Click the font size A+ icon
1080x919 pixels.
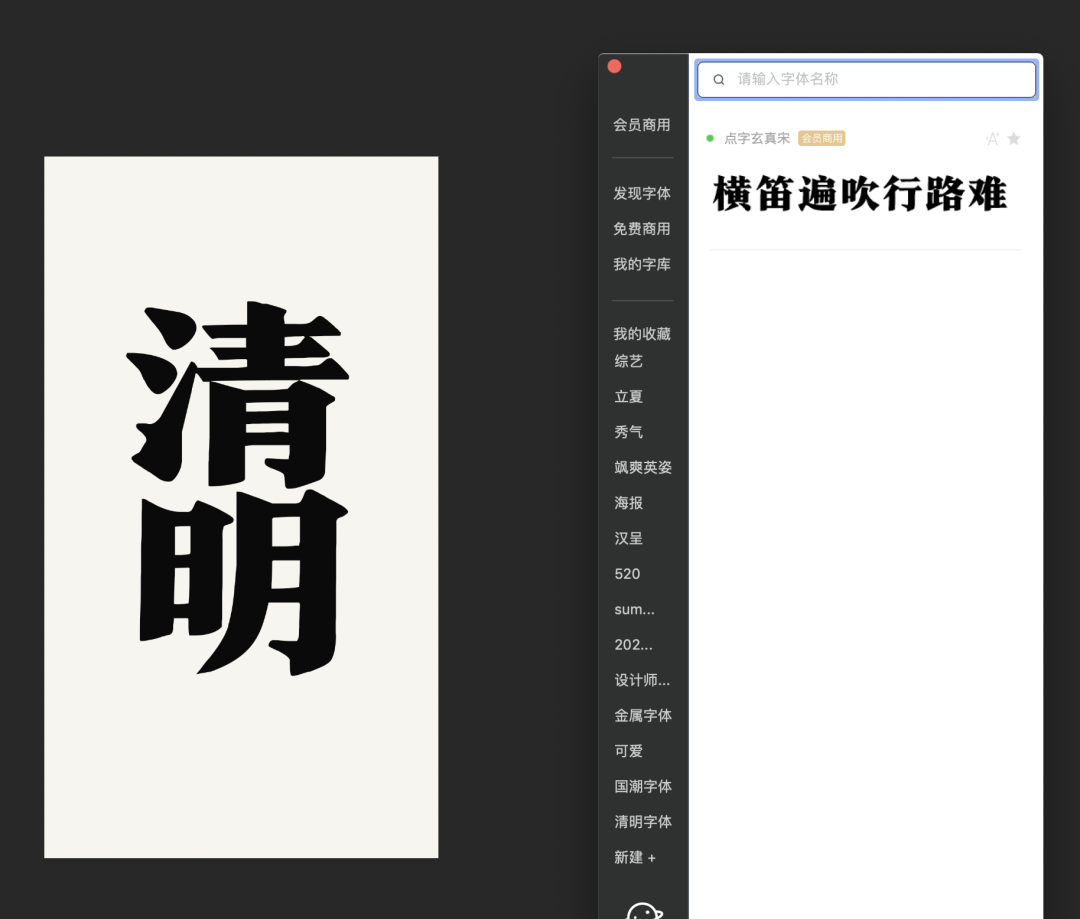(992, 139)
